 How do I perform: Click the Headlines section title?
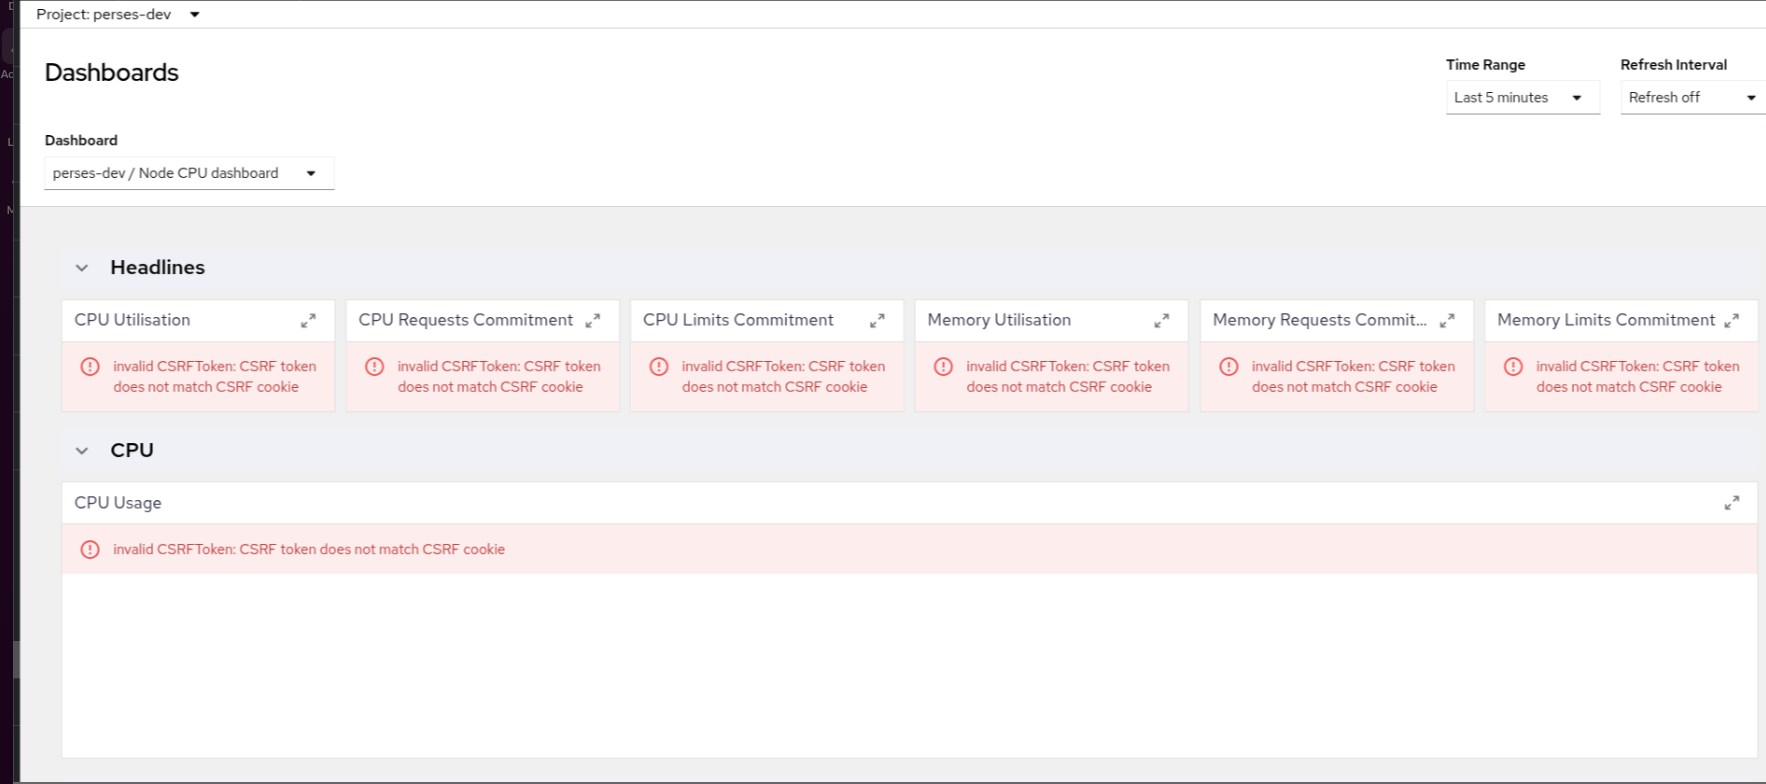coord(157,267)
